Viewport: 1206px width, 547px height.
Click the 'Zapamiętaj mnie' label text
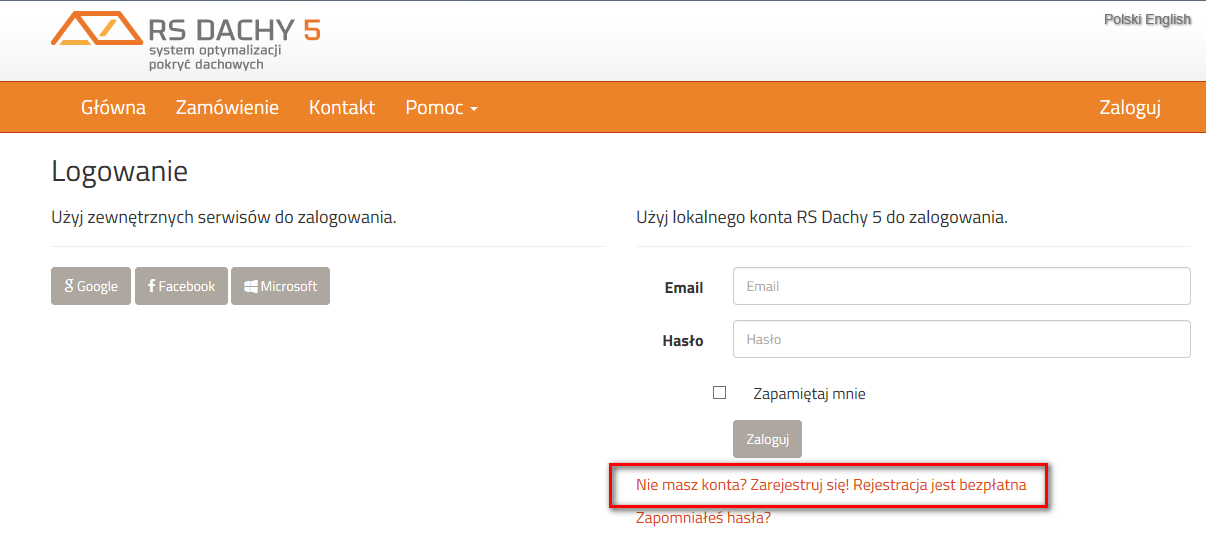(809, 394)
